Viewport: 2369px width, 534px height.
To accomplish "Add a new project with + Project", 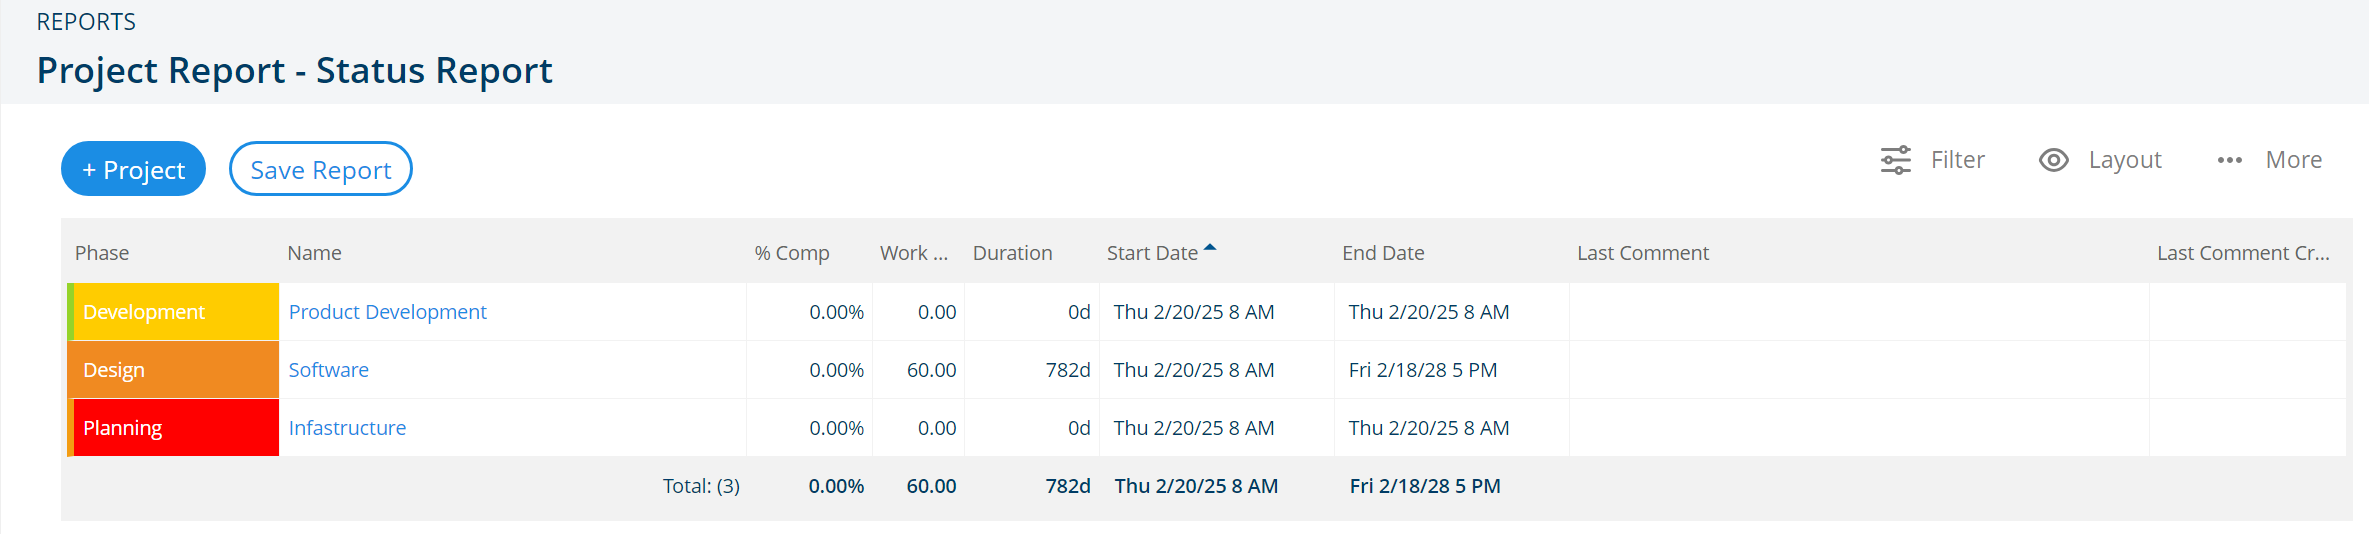I will 133,169.
